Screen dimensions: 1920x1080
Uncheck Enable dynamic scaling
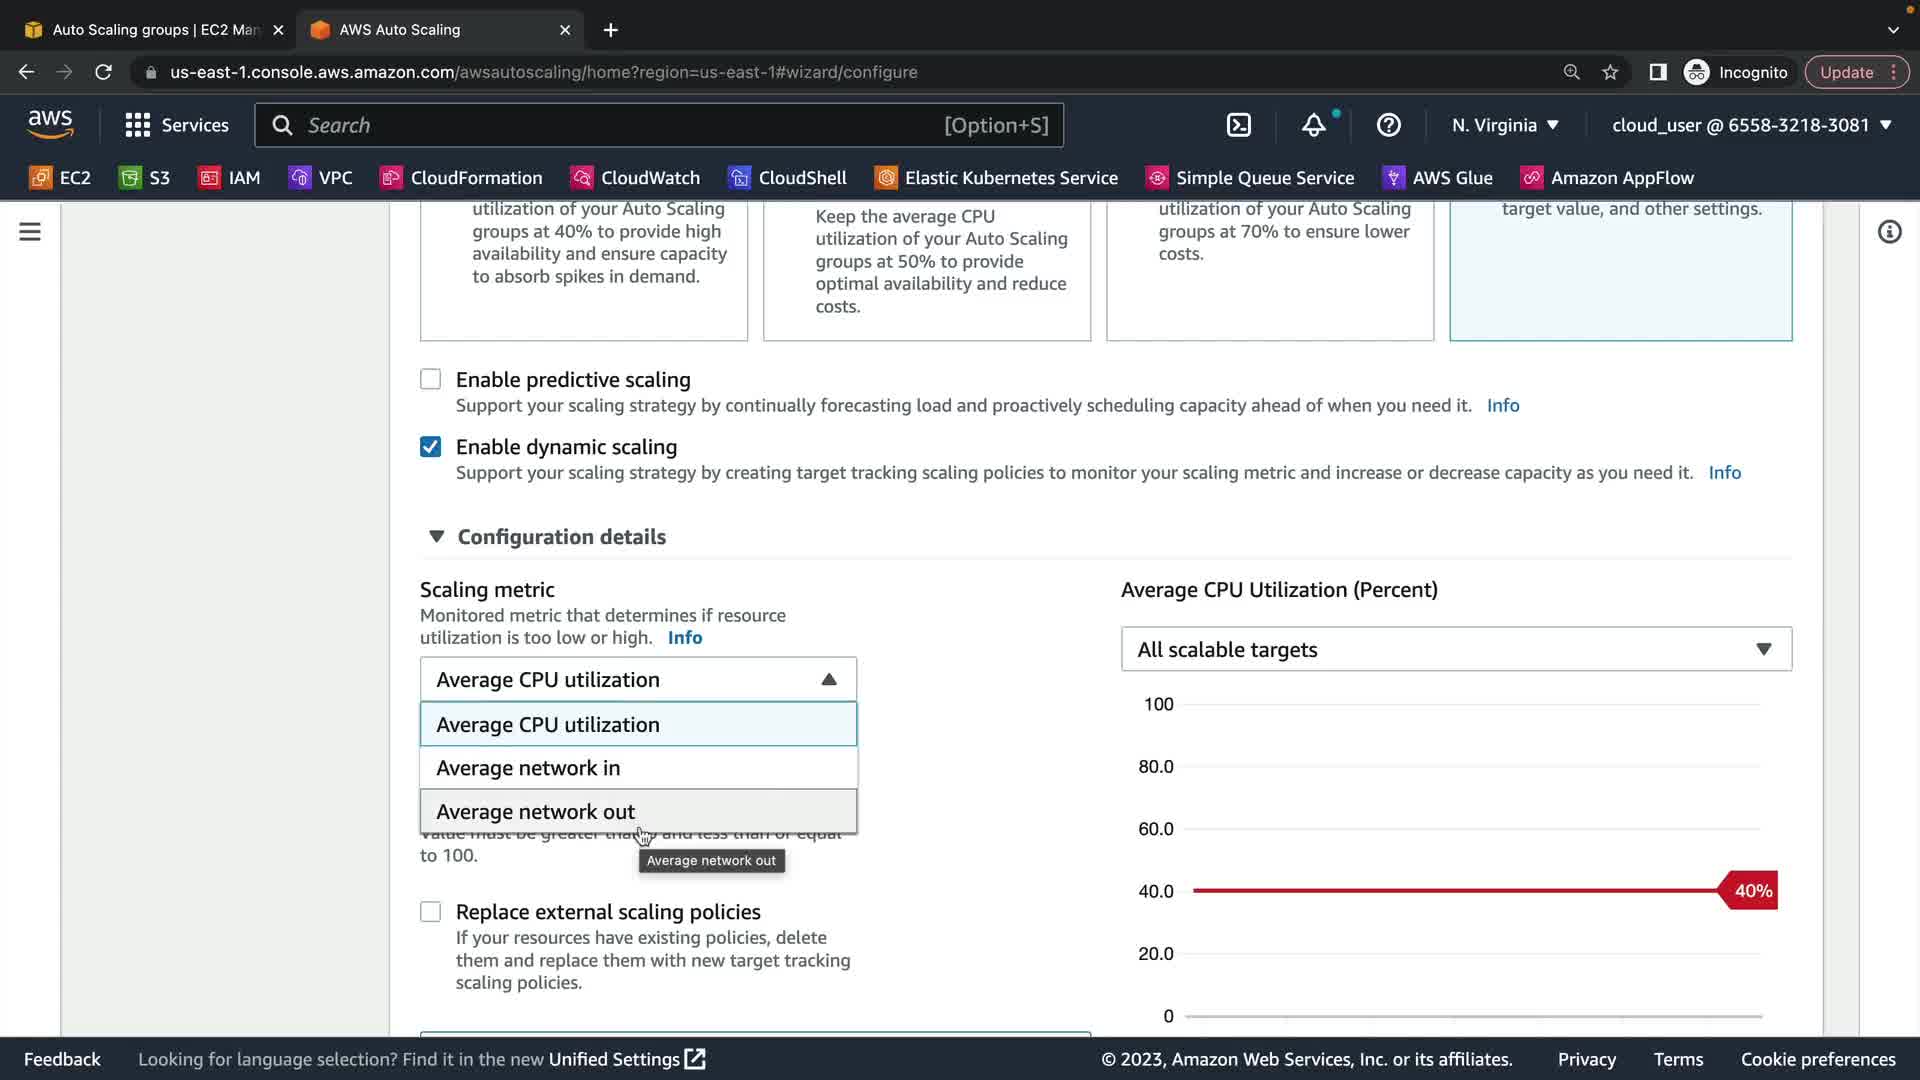(x=430, y=447)
